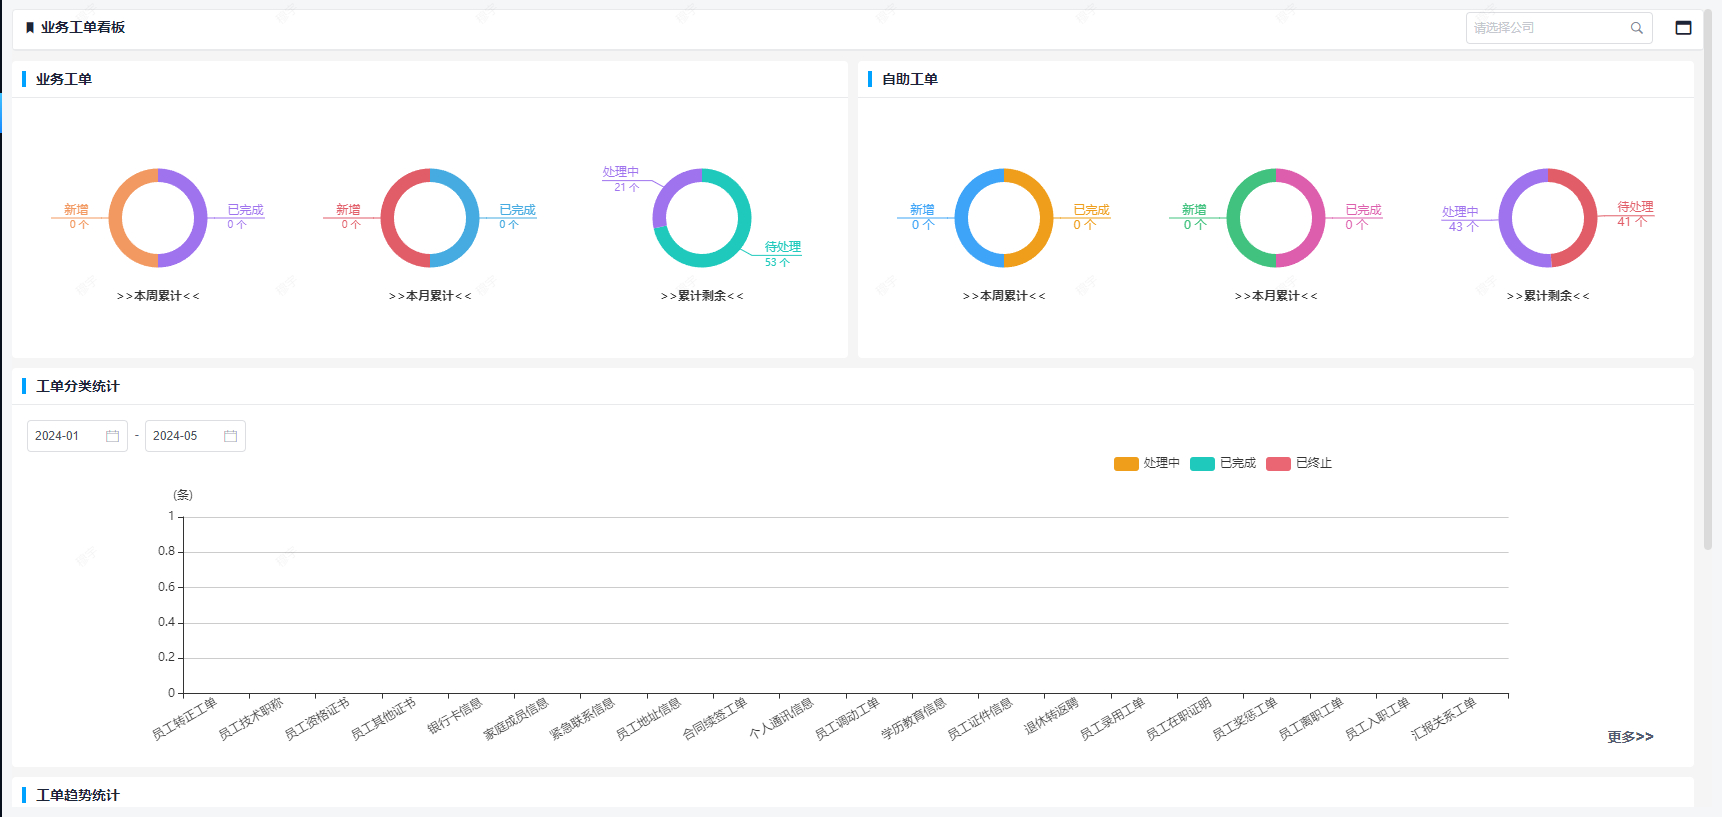Click the search magnifier icon in company selector

click(1636, 28)
